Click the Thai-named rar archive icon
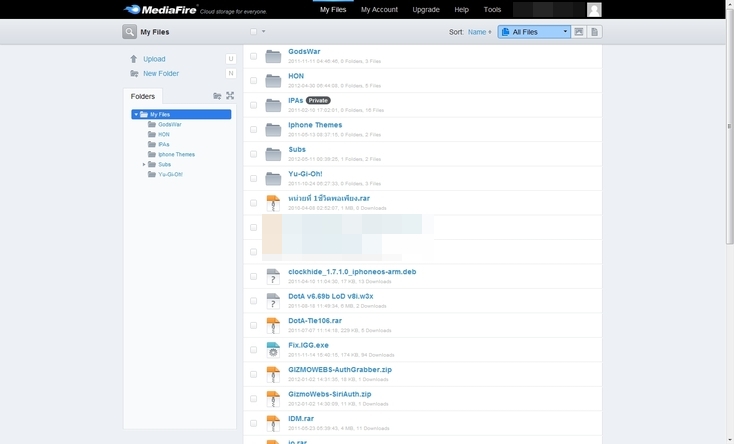This screenshot has height=444, width=734. click(273, 203)
